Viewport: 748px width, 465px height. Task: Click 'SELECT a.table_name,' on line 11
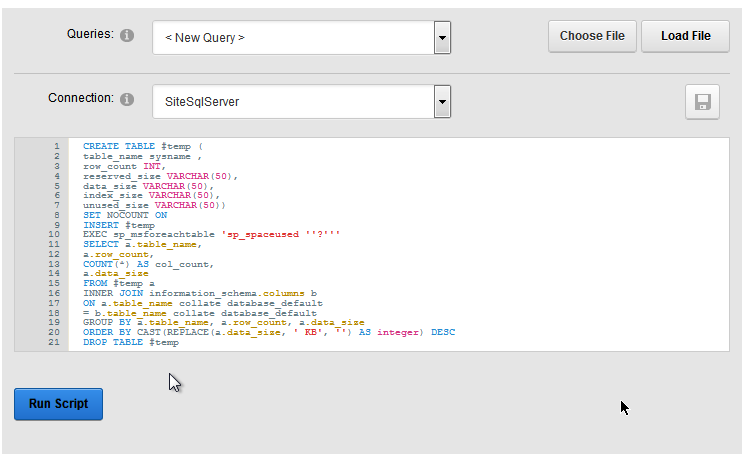(143, 245)
